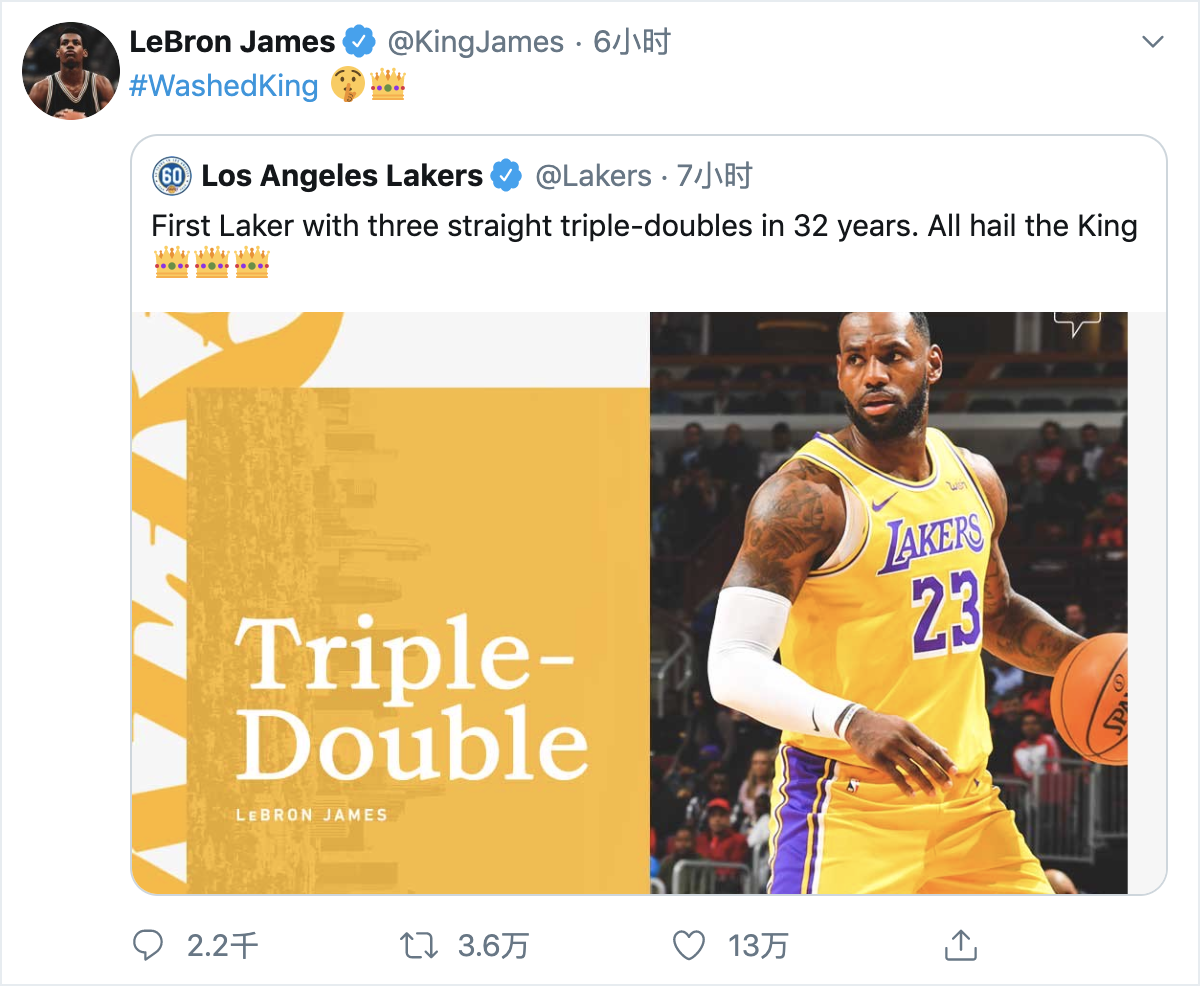Viewport: 1200px width, 986px height.
Task: Click the reply speech bubble icon
Action: coord(148,945)
